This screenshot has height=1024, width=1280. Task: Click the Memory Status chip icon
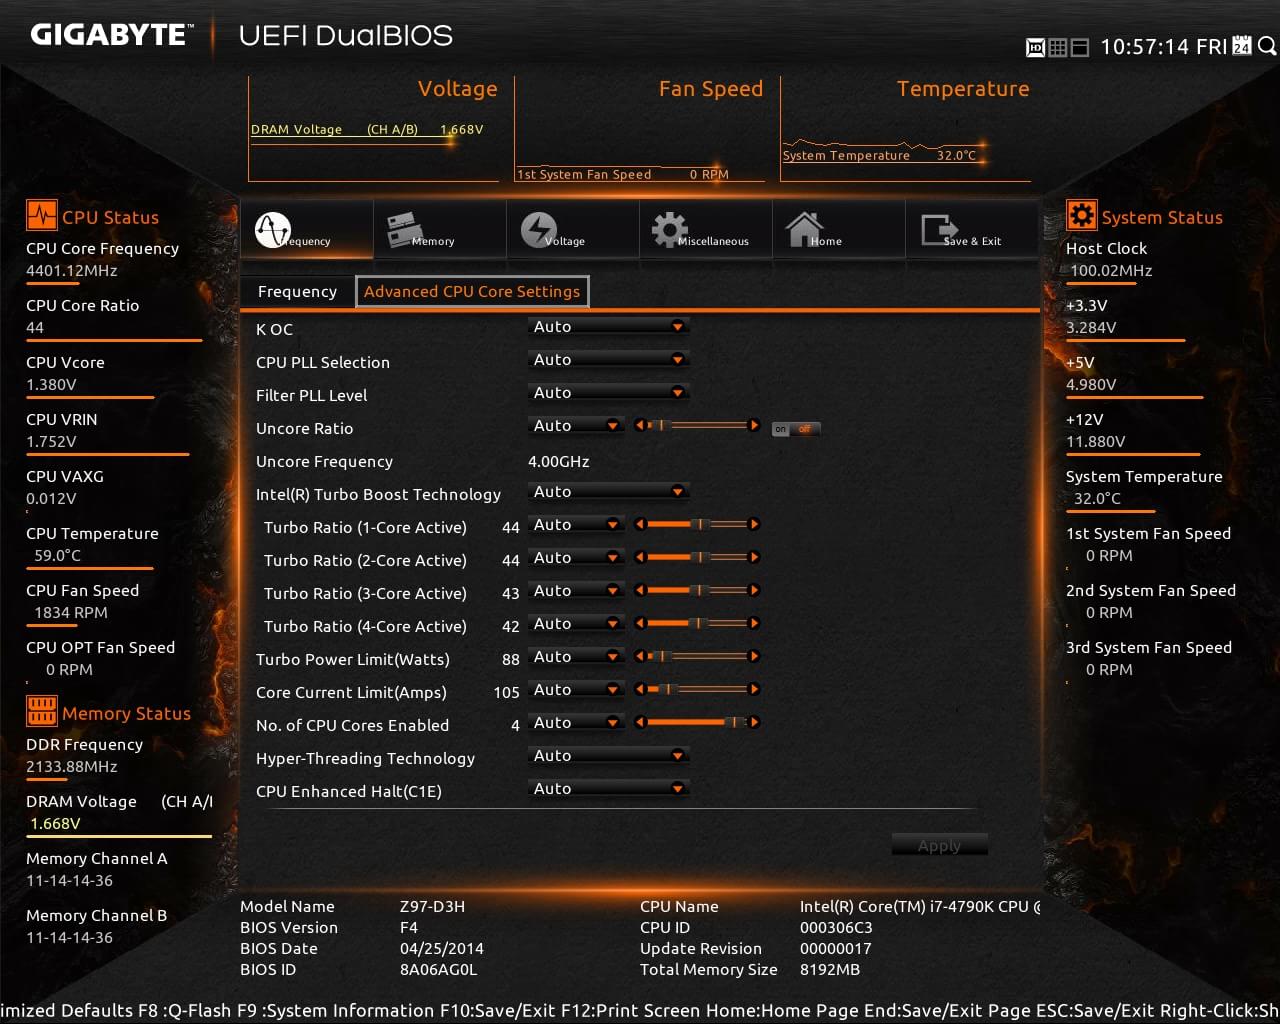[42, 712]
